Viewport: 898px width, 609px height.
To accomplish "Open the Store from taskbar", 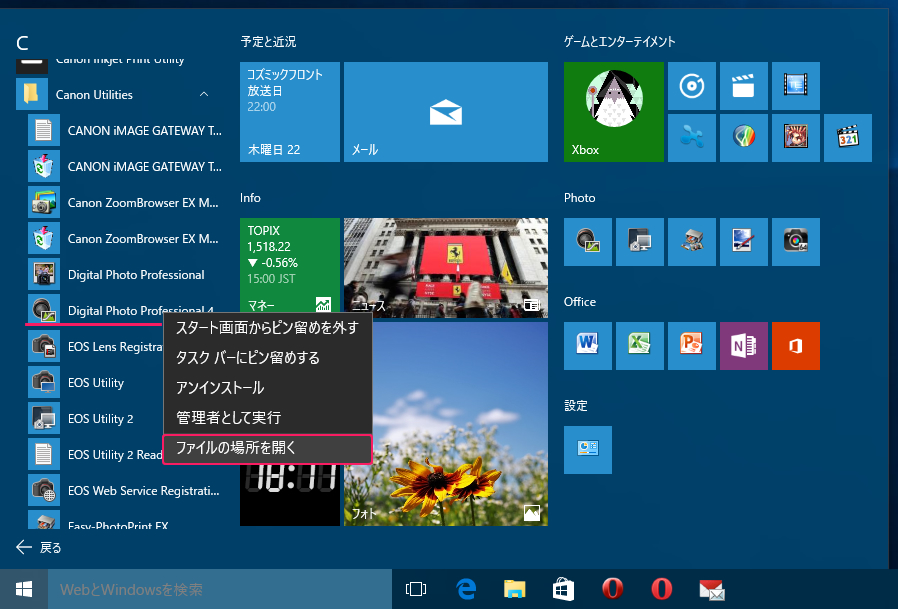I will click(x=563, y=589).
